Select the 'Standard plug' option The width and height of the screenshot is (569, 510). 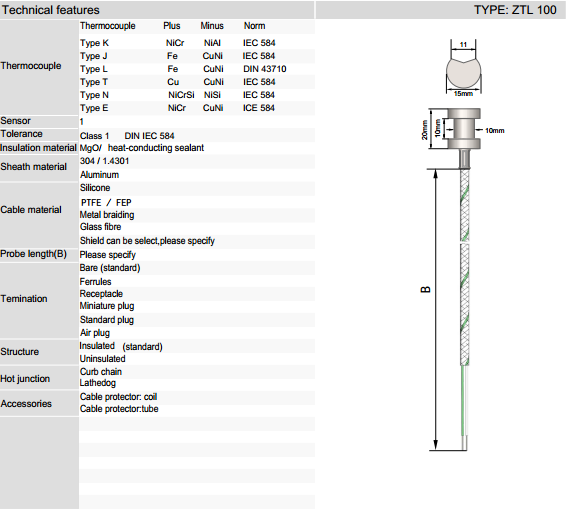coord(107,320)
